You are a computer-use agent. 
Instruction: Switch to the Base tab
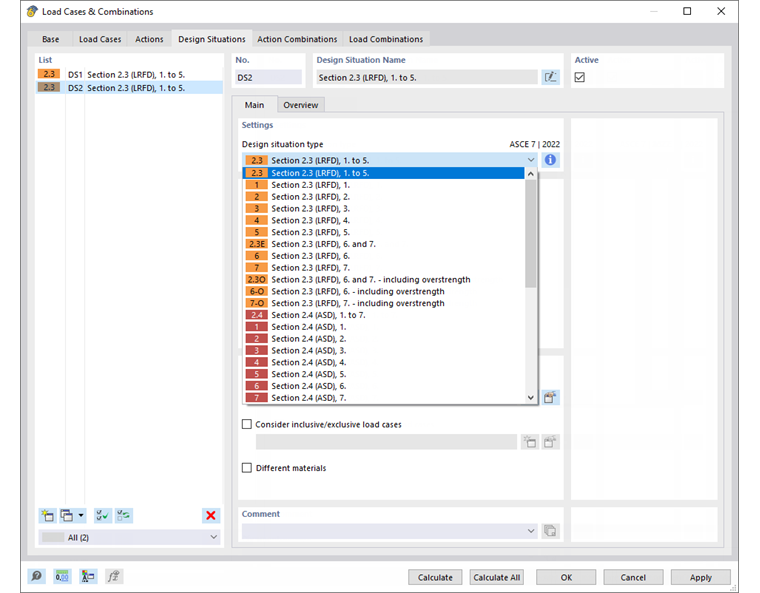pyautogui.click(x=50, y=39)
